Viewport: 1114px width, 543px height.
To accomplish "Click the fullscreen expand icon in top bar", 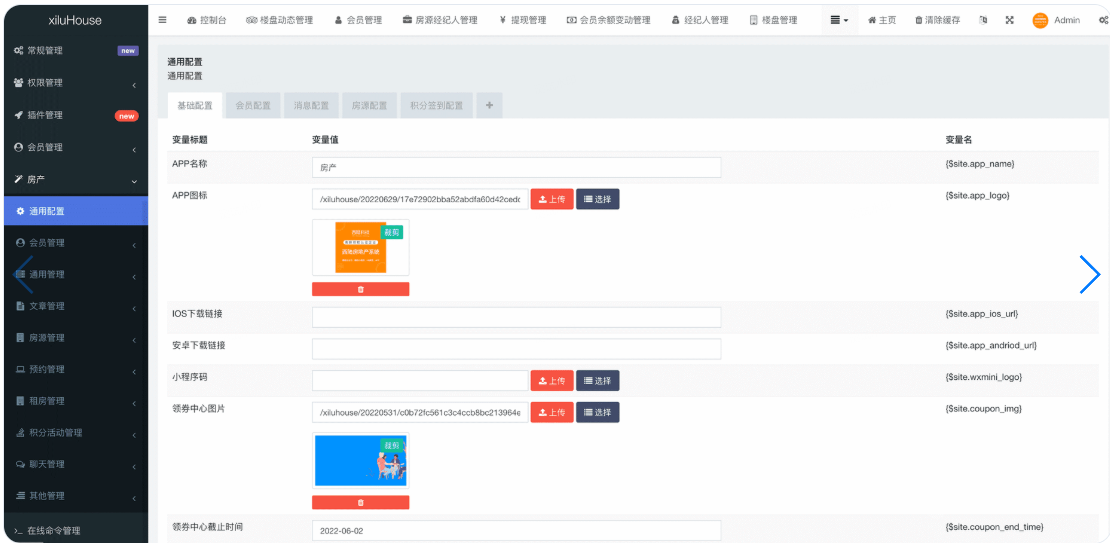I will (1009, 20).
